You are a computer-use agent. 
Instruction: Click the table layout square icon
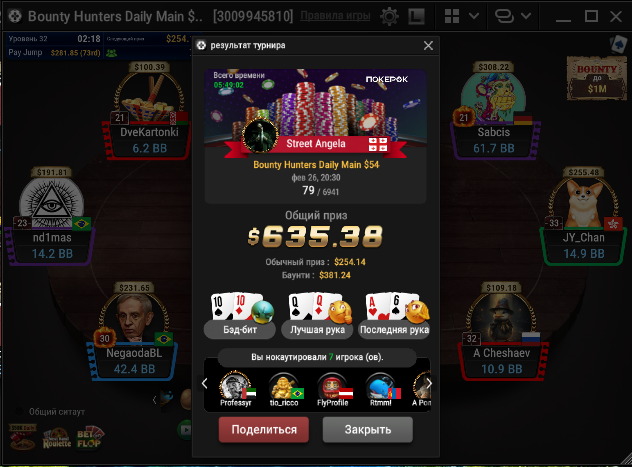(416, 17)
